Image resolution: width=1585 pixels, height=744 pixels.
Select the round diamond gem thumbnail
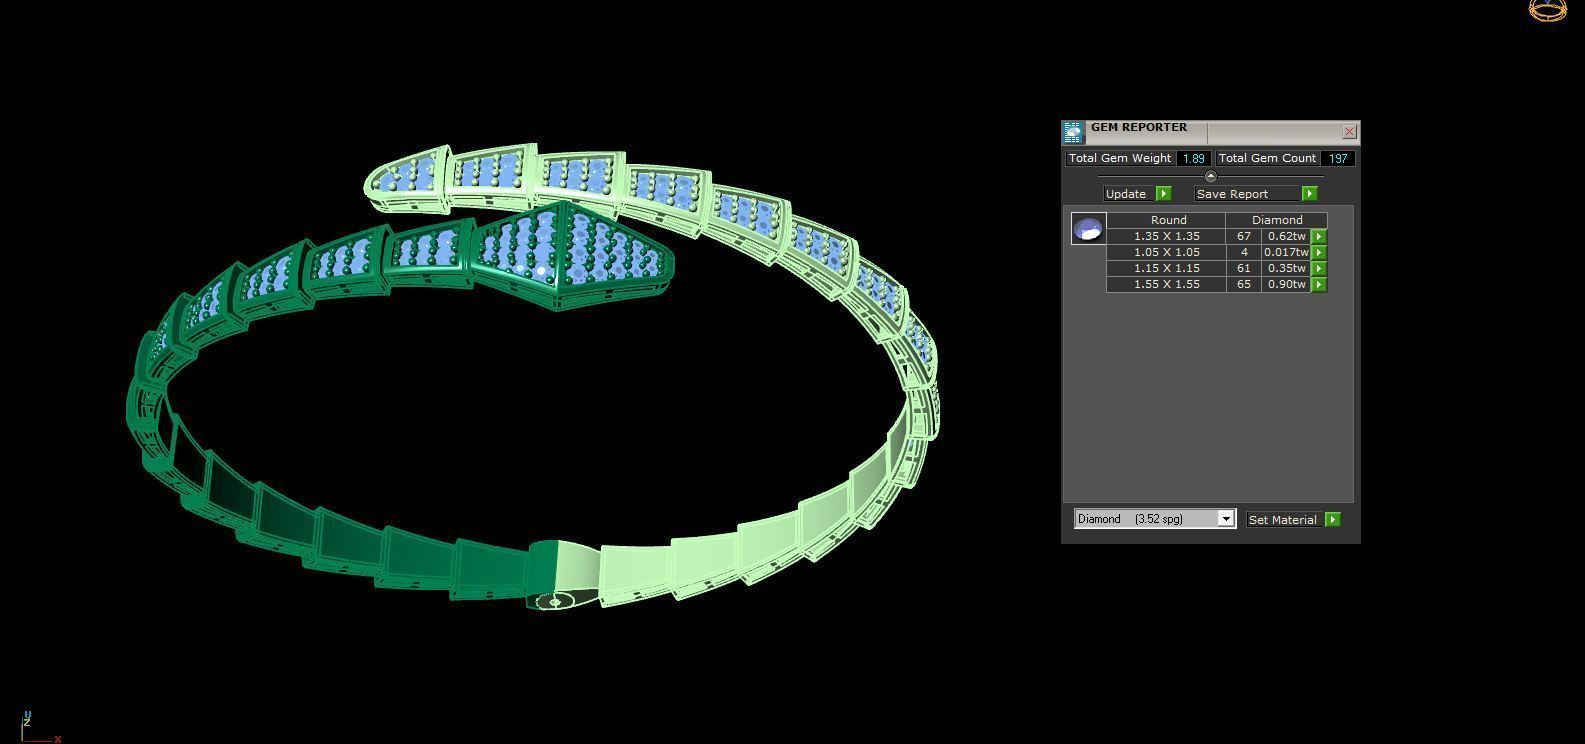(x=1088, y=229)
